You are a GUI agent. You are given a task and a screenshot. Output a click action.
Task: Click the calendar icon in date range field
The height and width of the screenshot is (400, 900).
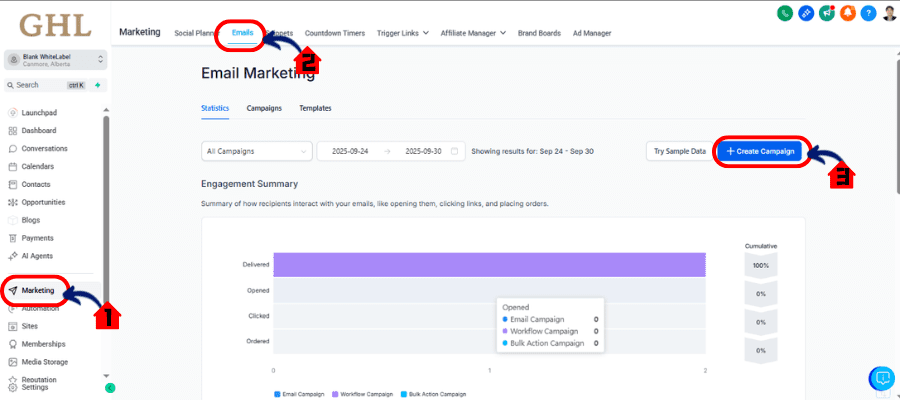[x=455, y=151]
